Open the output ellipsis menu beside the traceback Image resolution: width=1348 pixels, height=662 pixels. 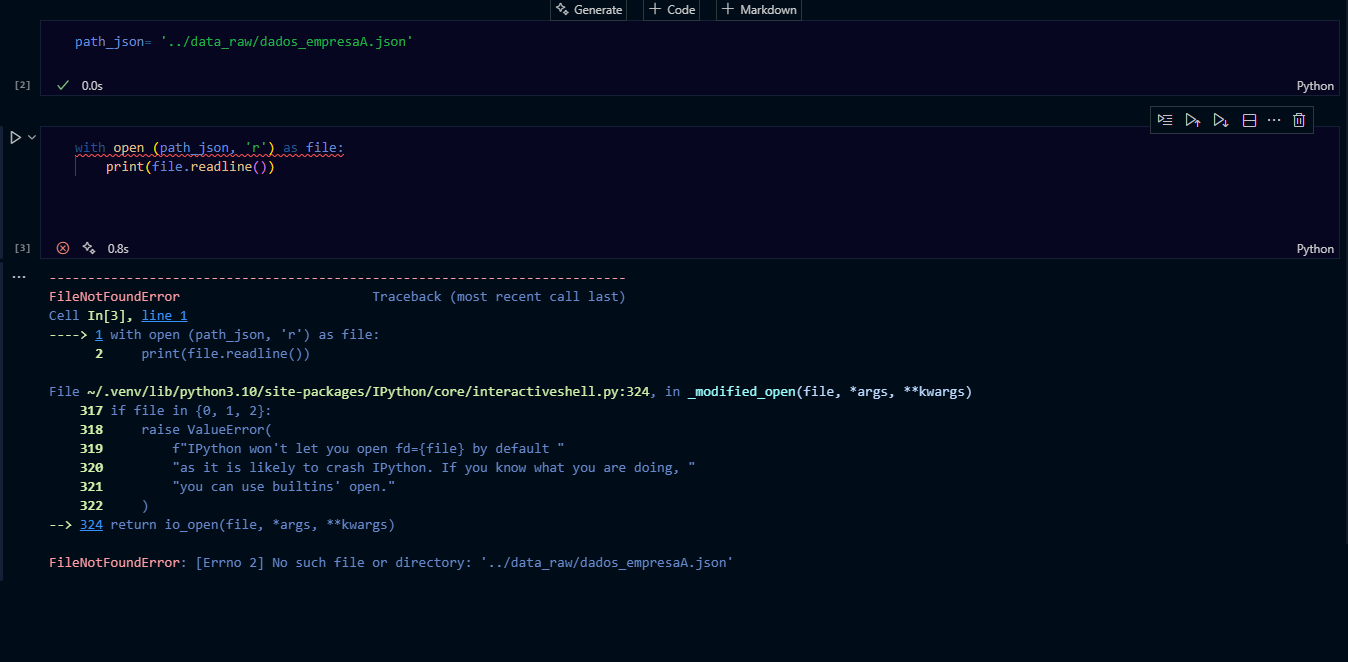18,277
